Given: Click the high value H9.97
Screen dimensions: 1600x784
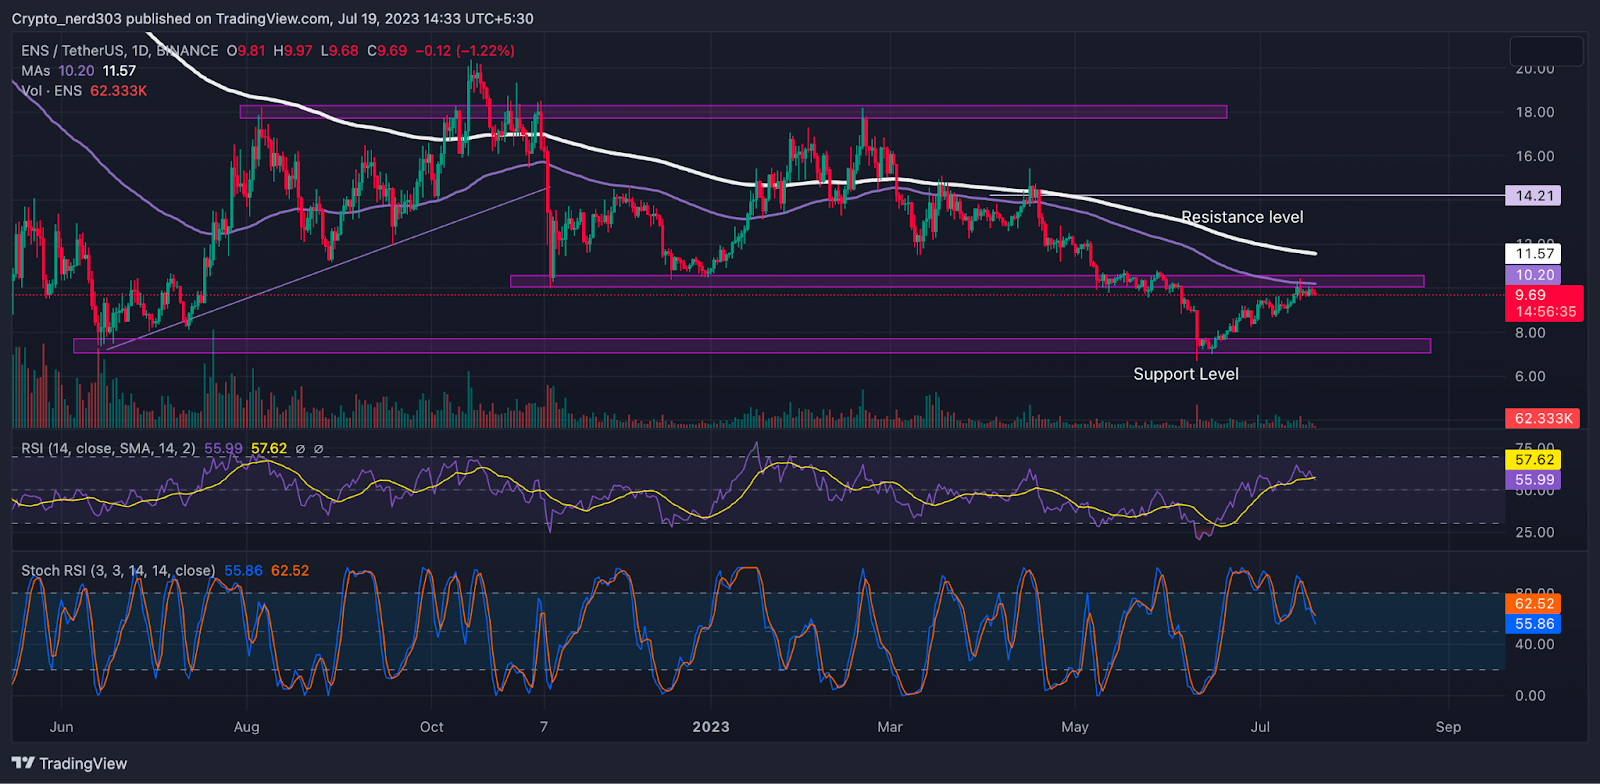Looking at the screenshot, I should point(293,50).
